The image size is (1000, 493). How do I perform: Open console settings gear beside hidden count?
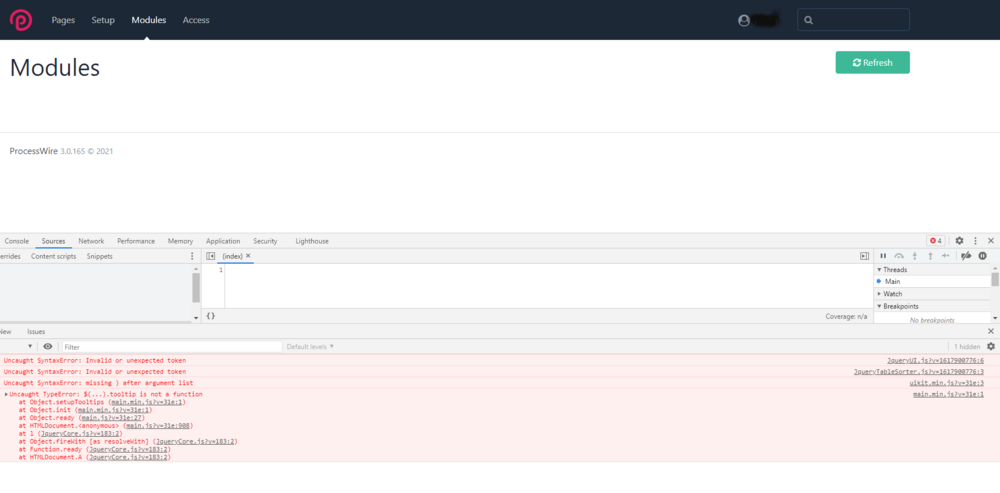[x=991, y=346]
